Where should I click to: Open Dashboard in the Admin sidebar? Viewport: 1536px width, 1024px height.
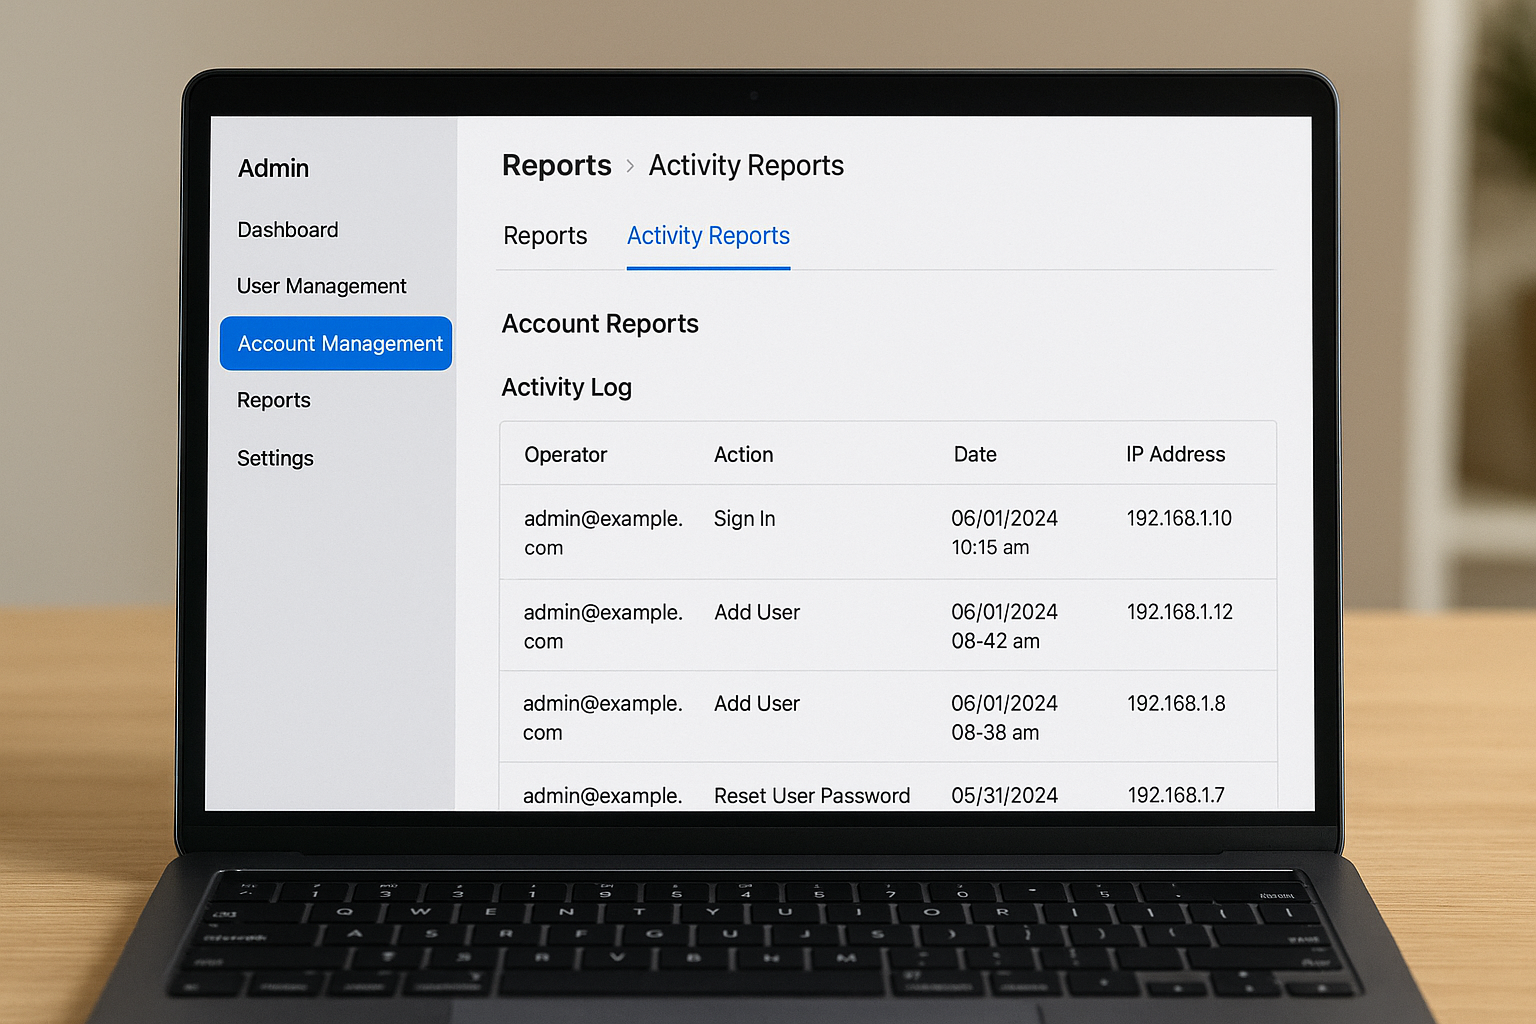point(288,230)
